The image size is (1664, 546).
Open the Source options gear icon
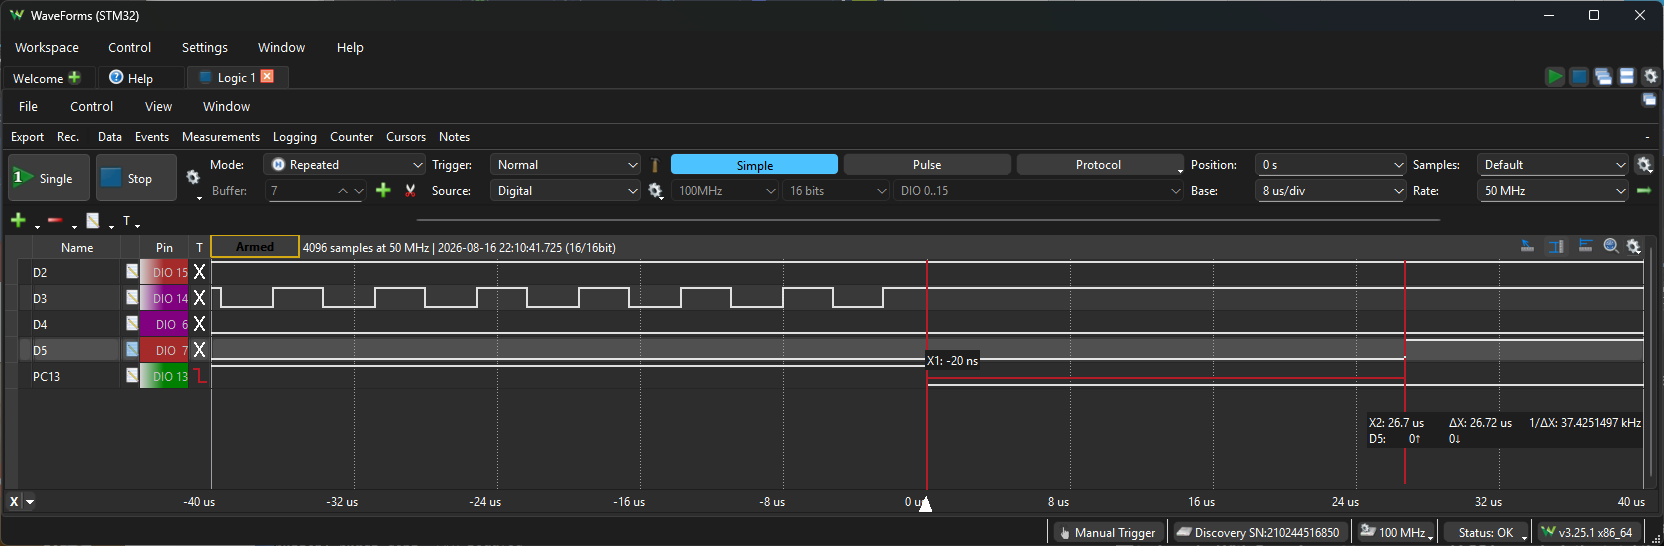pos(656,190)
